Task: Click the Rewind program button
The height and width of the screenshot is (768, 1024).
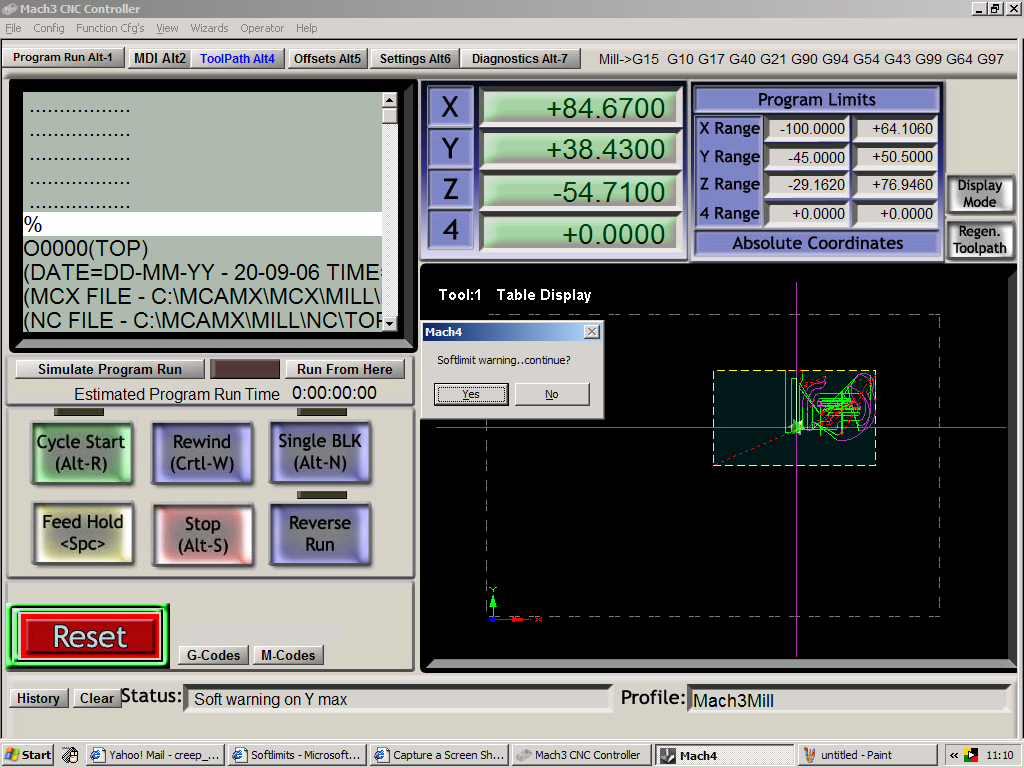Action: click(x=201, y=452)
